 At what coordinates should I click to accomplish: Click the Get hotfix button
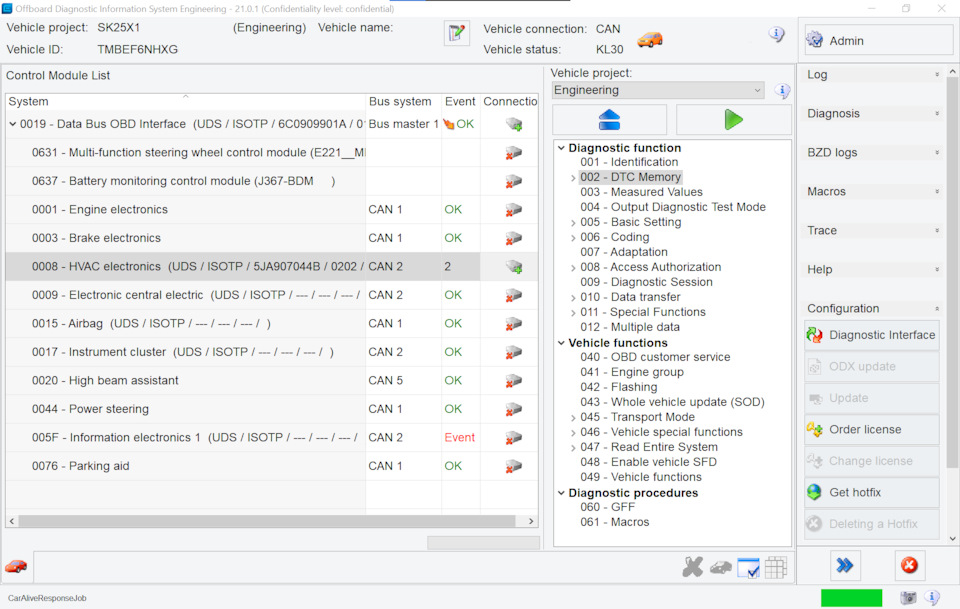point(872,493)
